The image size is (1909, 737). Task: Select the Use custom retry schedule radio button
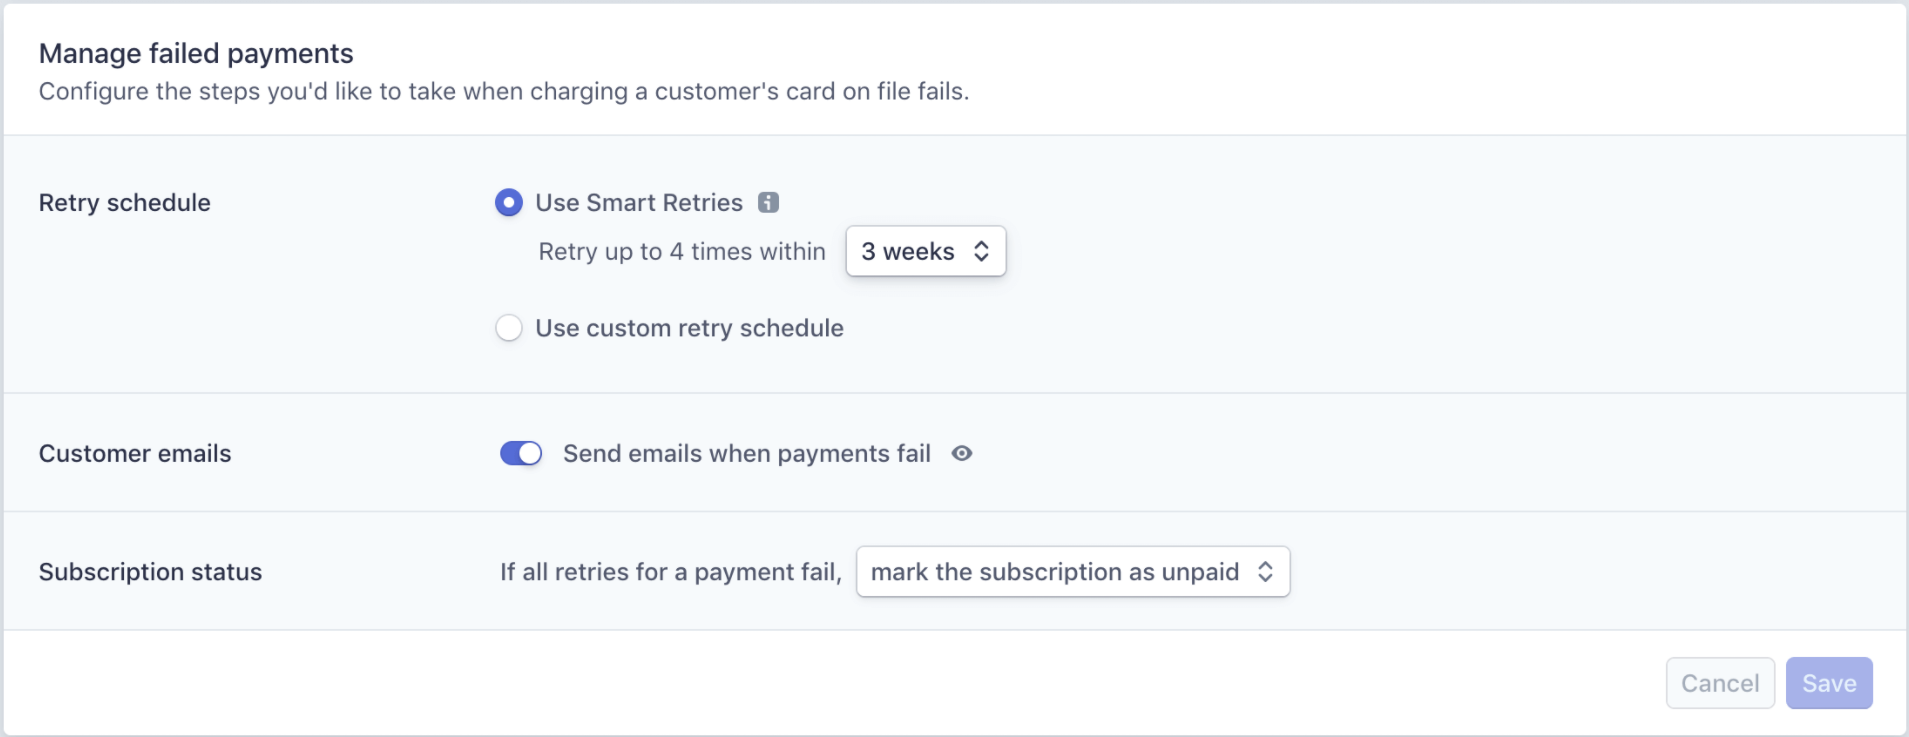pos(509,328)
